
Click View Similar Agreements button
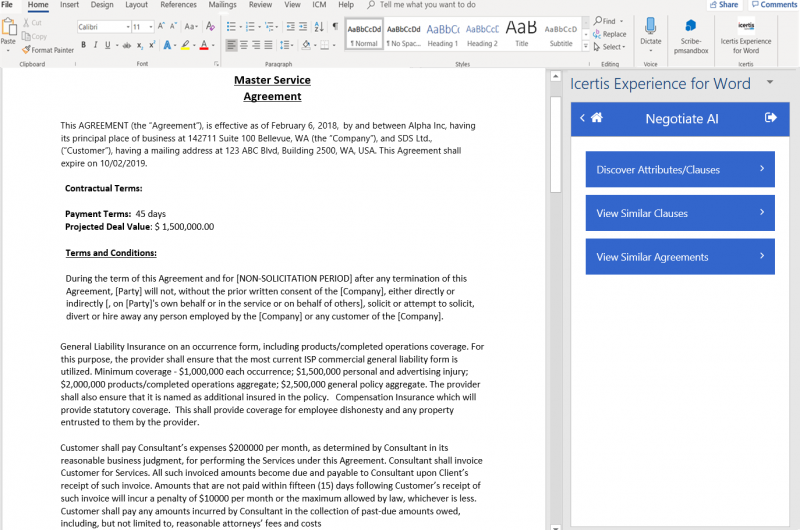pyautogui.click(x=680, y=257)
